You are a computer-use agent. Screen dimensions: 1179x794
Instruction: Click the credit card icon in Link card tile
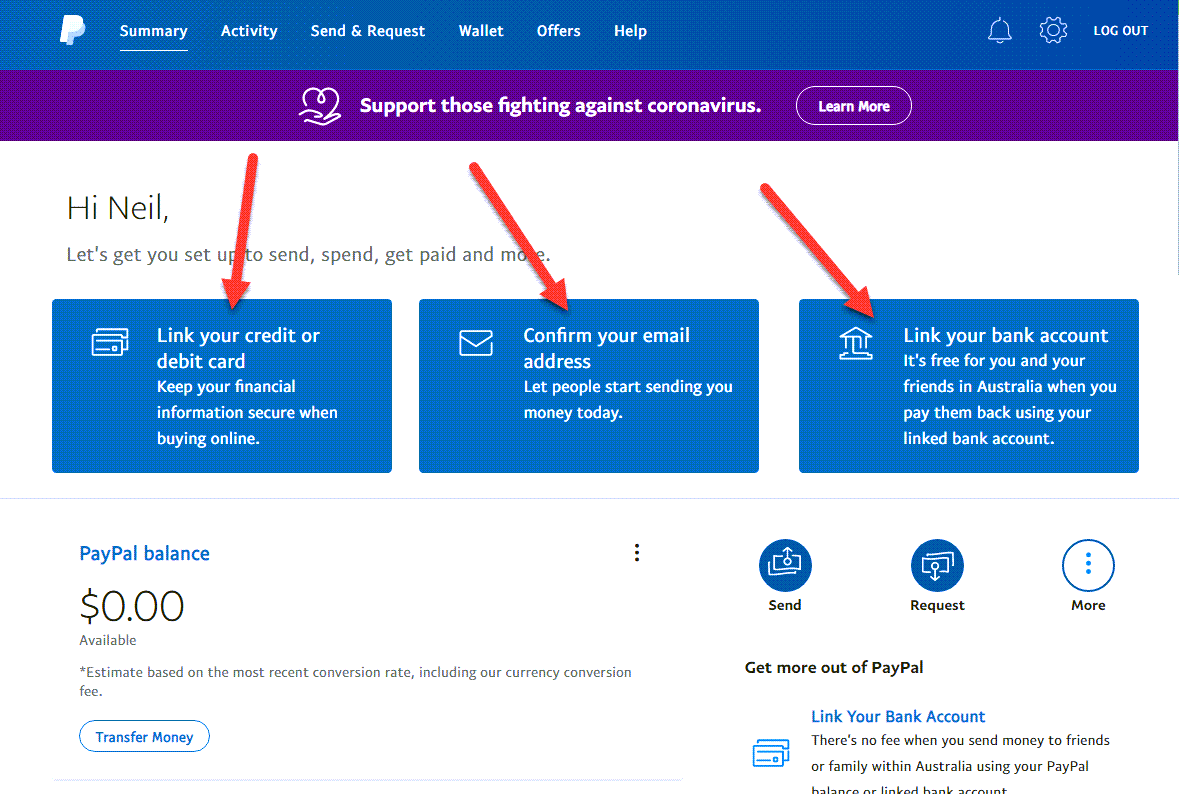[x=110, y=342]
